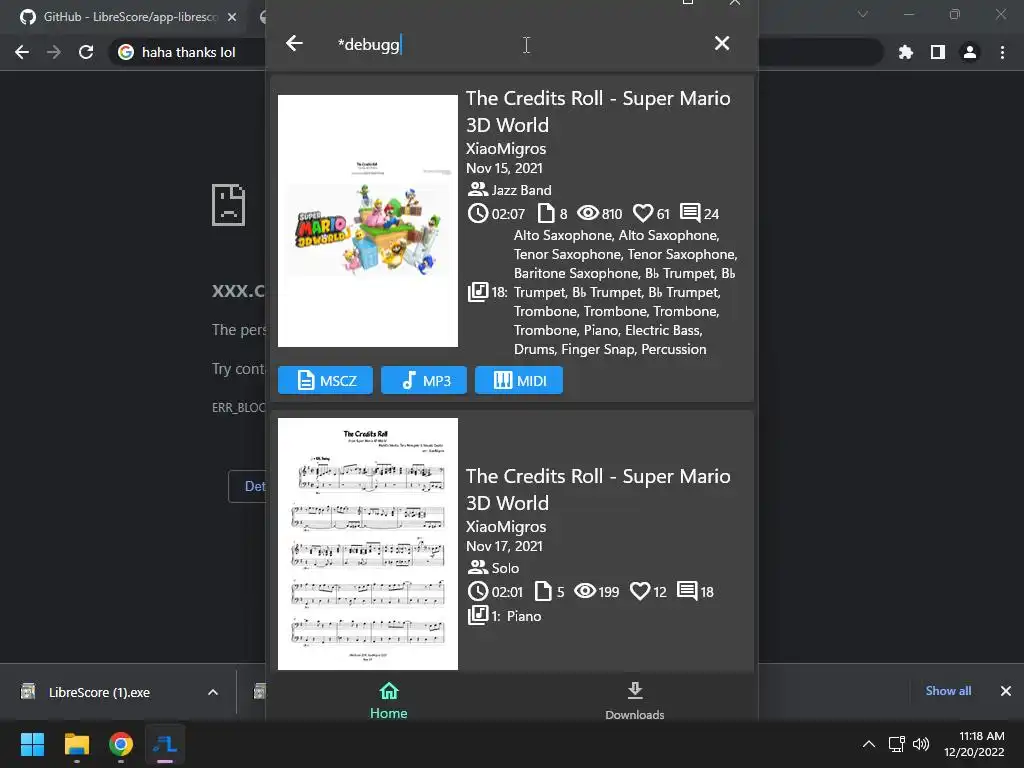Open File Explorer from taskbar
1024x768 pixels.
[x=76, y=744]
